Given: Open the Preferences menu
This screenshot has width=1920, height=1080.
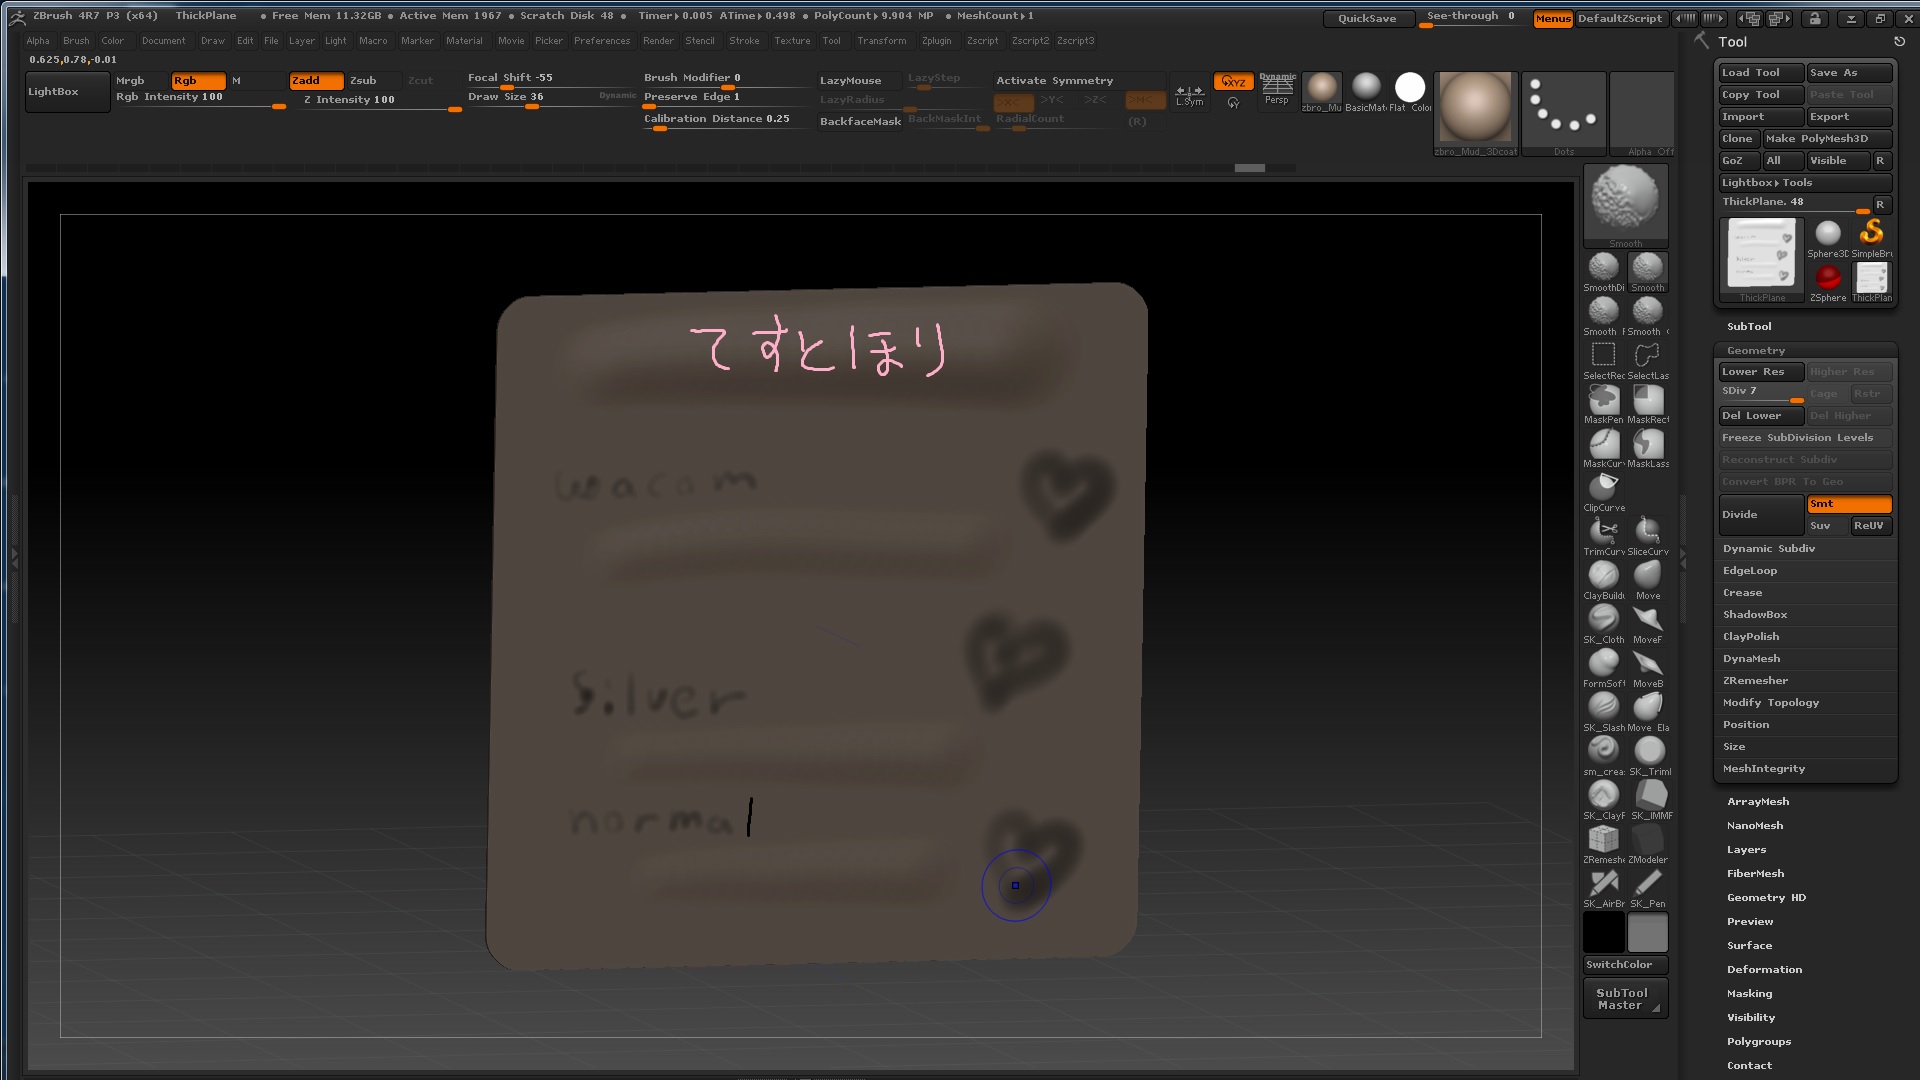Looking at the screenshot, I should point(602,41).
